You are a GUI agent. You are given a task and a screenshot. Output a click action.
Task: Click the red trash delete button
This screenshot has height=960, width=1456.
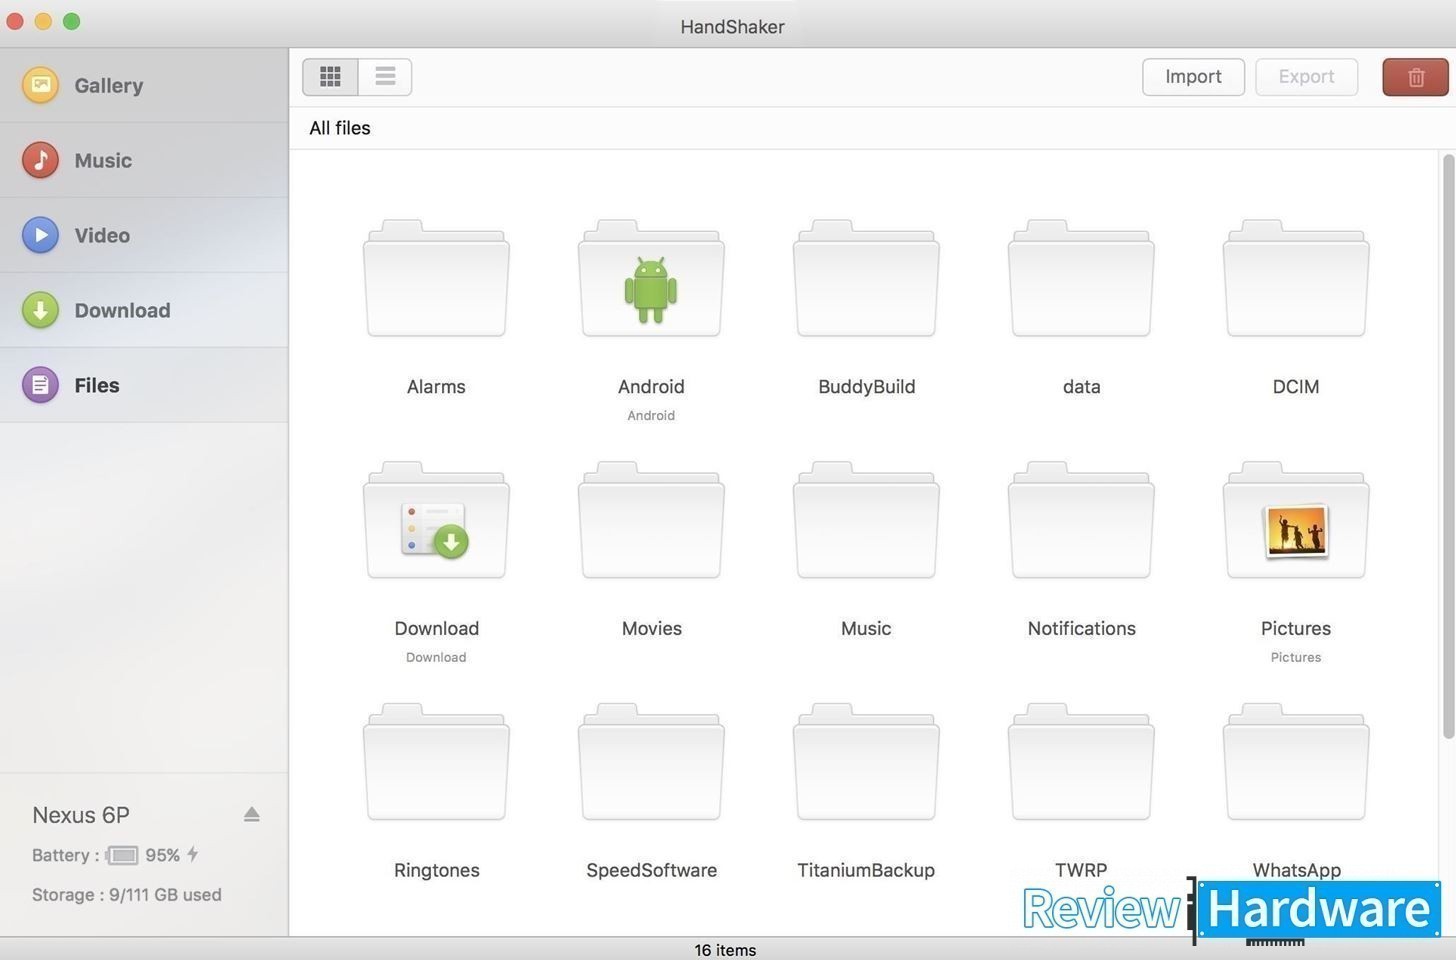tap(1415, 77)
